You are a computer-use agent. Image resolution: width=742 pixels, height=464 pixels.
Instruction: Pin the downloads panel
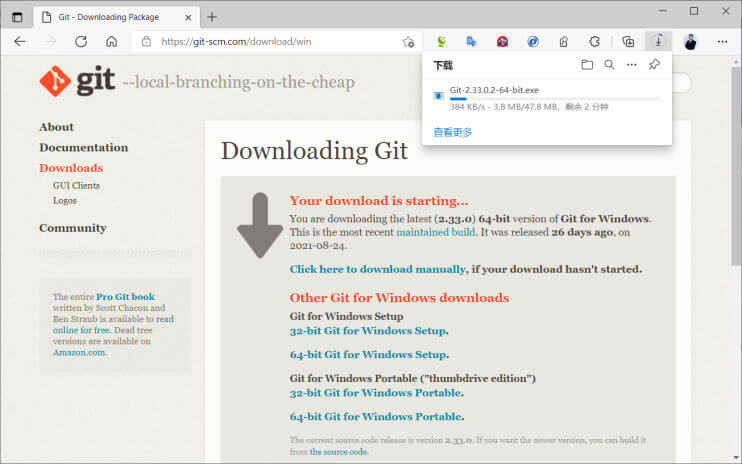654,64
